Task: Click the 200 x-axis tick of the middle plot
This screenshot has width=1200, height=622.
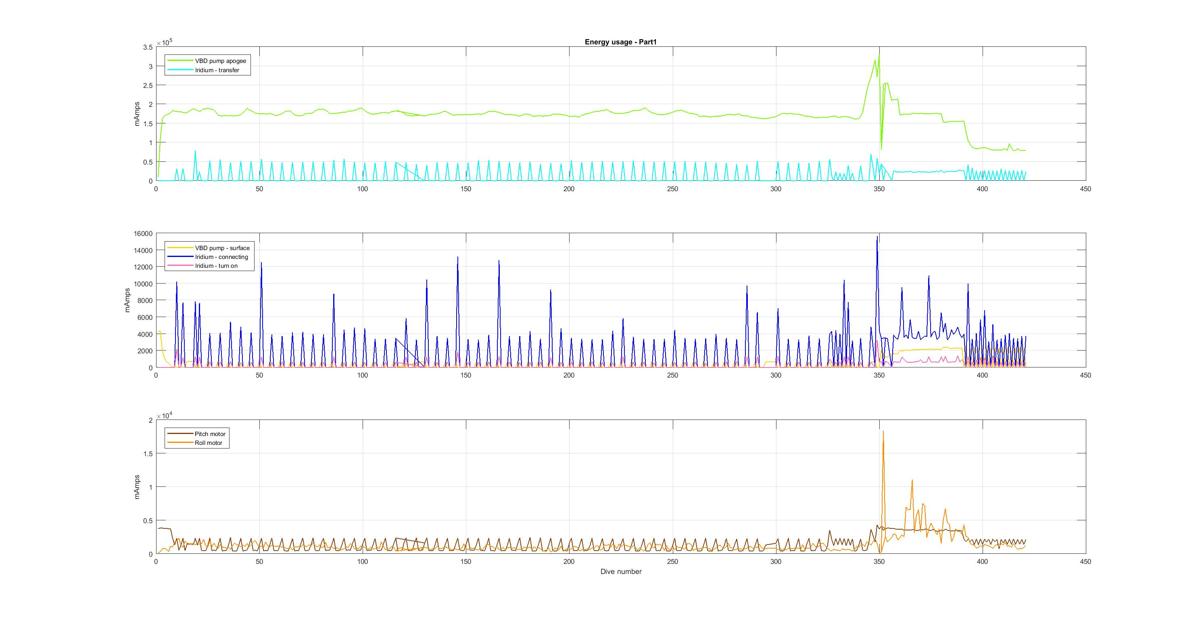Action: pos(569,375)
